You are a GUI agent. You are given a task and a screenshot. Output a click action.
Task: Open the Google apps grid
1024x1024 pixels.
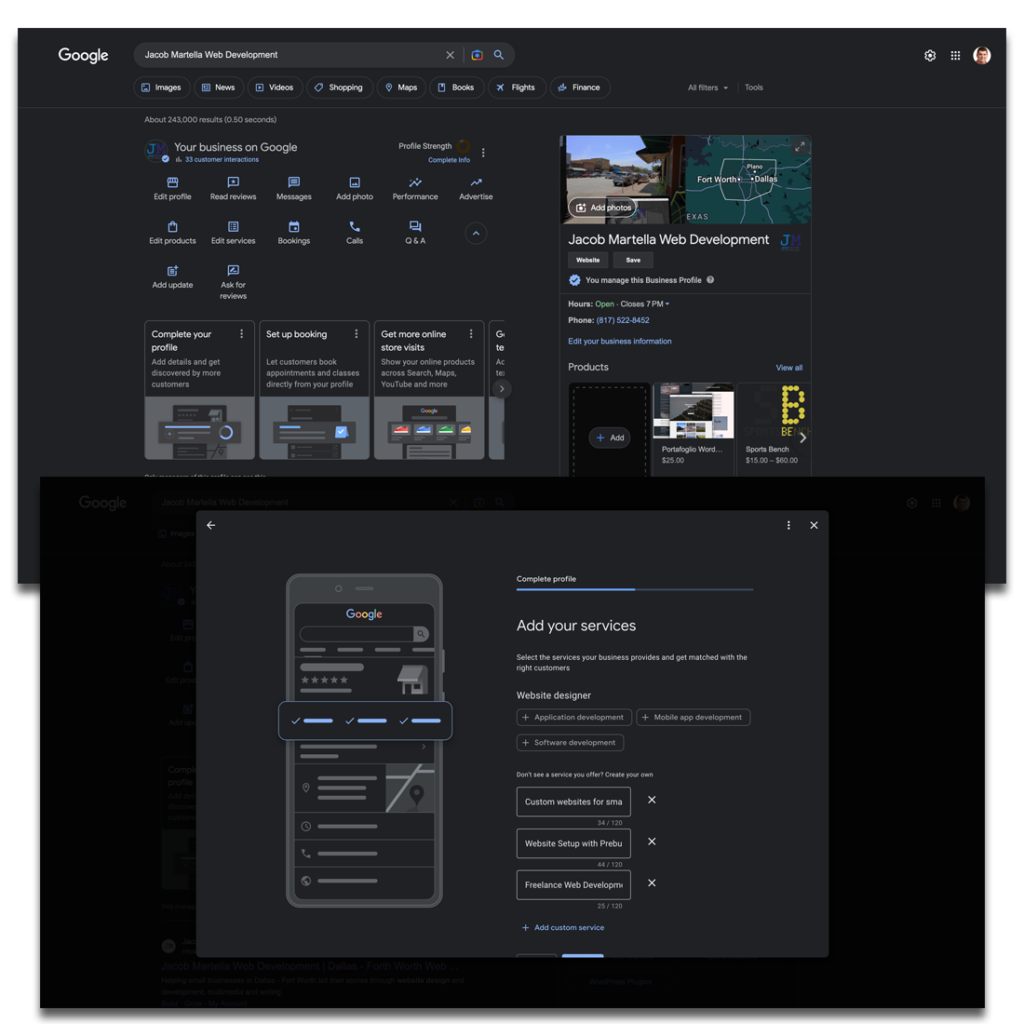955,56
